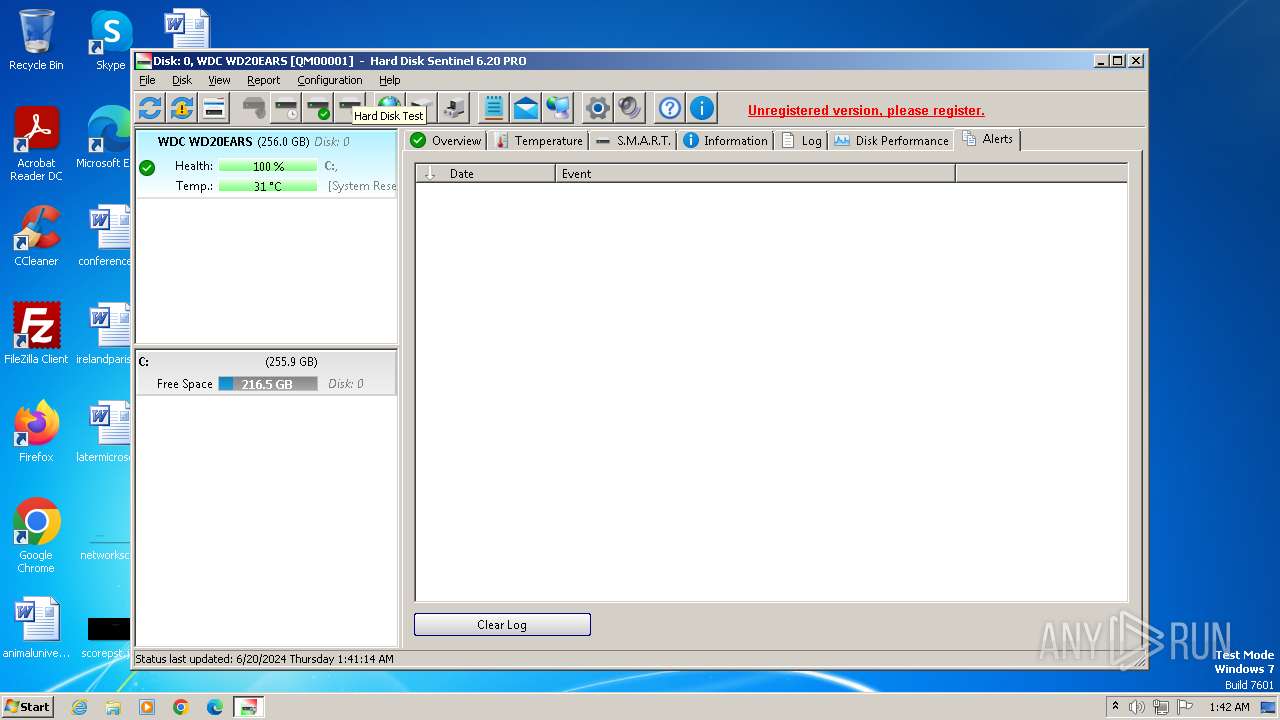Switch to the Overview tab
The width and height of the screenshot is (1280, 720).
point(446,141)
